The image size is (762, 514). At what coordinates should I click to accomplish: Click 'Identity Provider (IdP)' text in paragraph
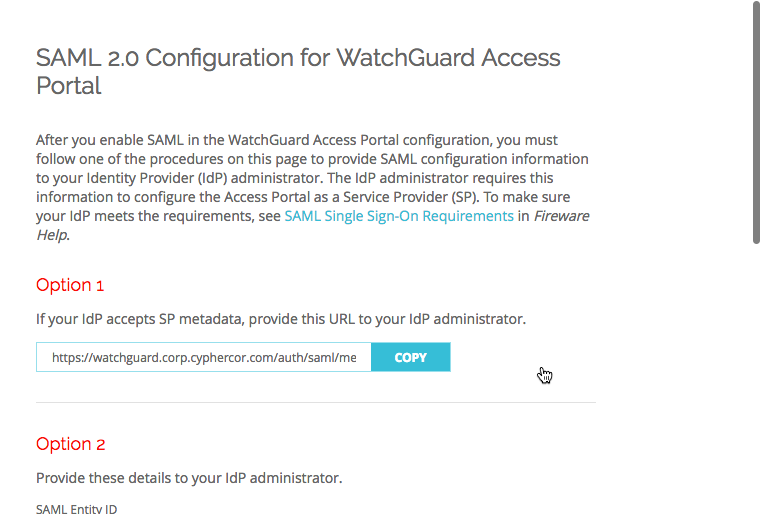(x=157, y=178)
